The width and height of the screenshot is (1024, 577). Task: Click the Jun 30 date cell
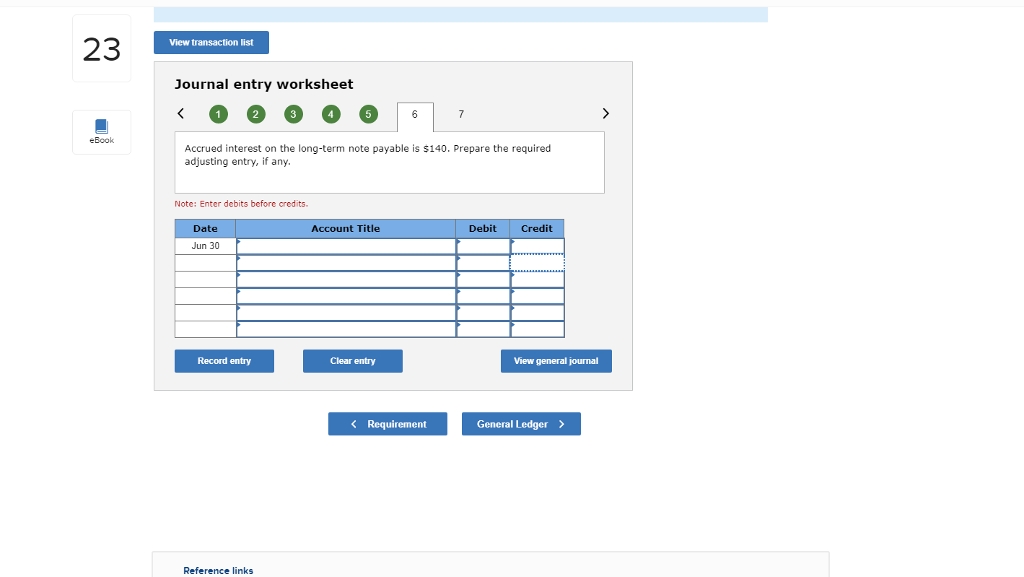coord(205,246)
